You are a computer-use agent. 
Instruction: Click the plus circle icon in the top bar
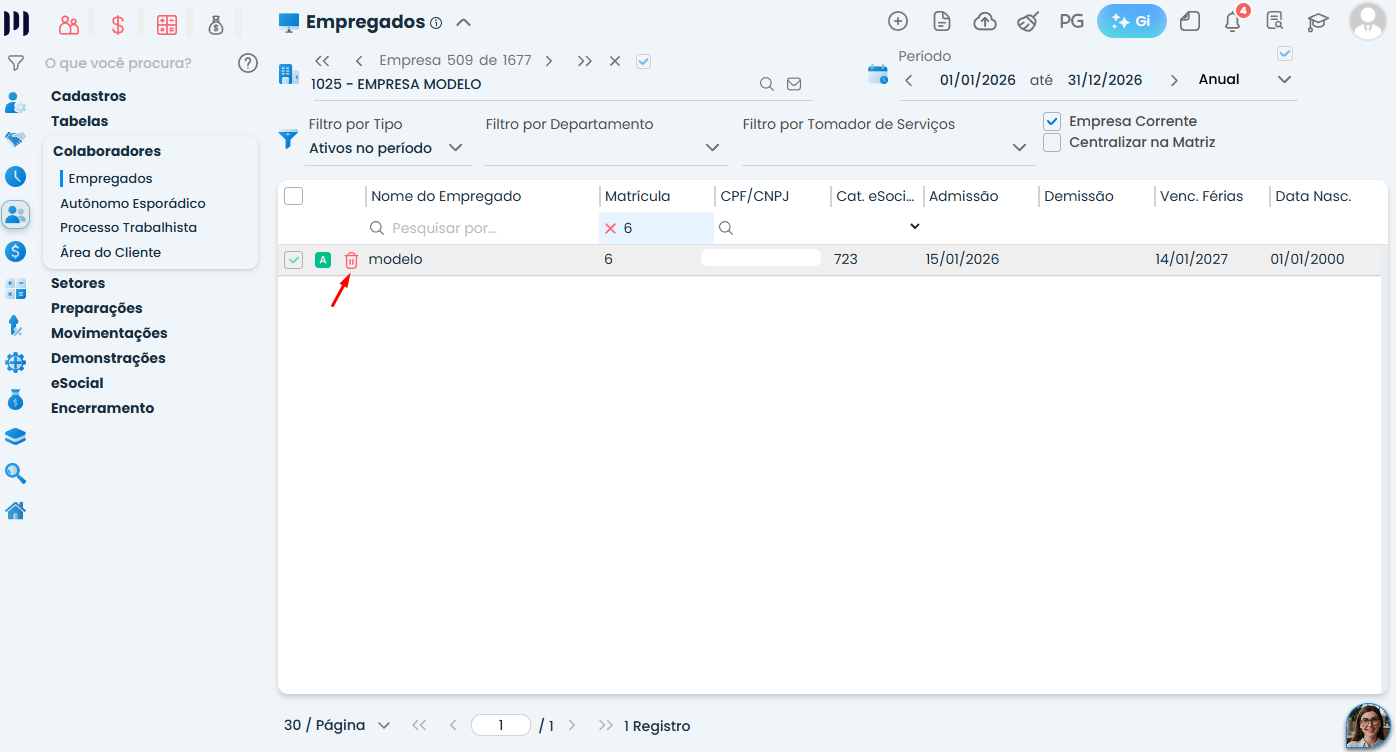[x=898, y=21]
